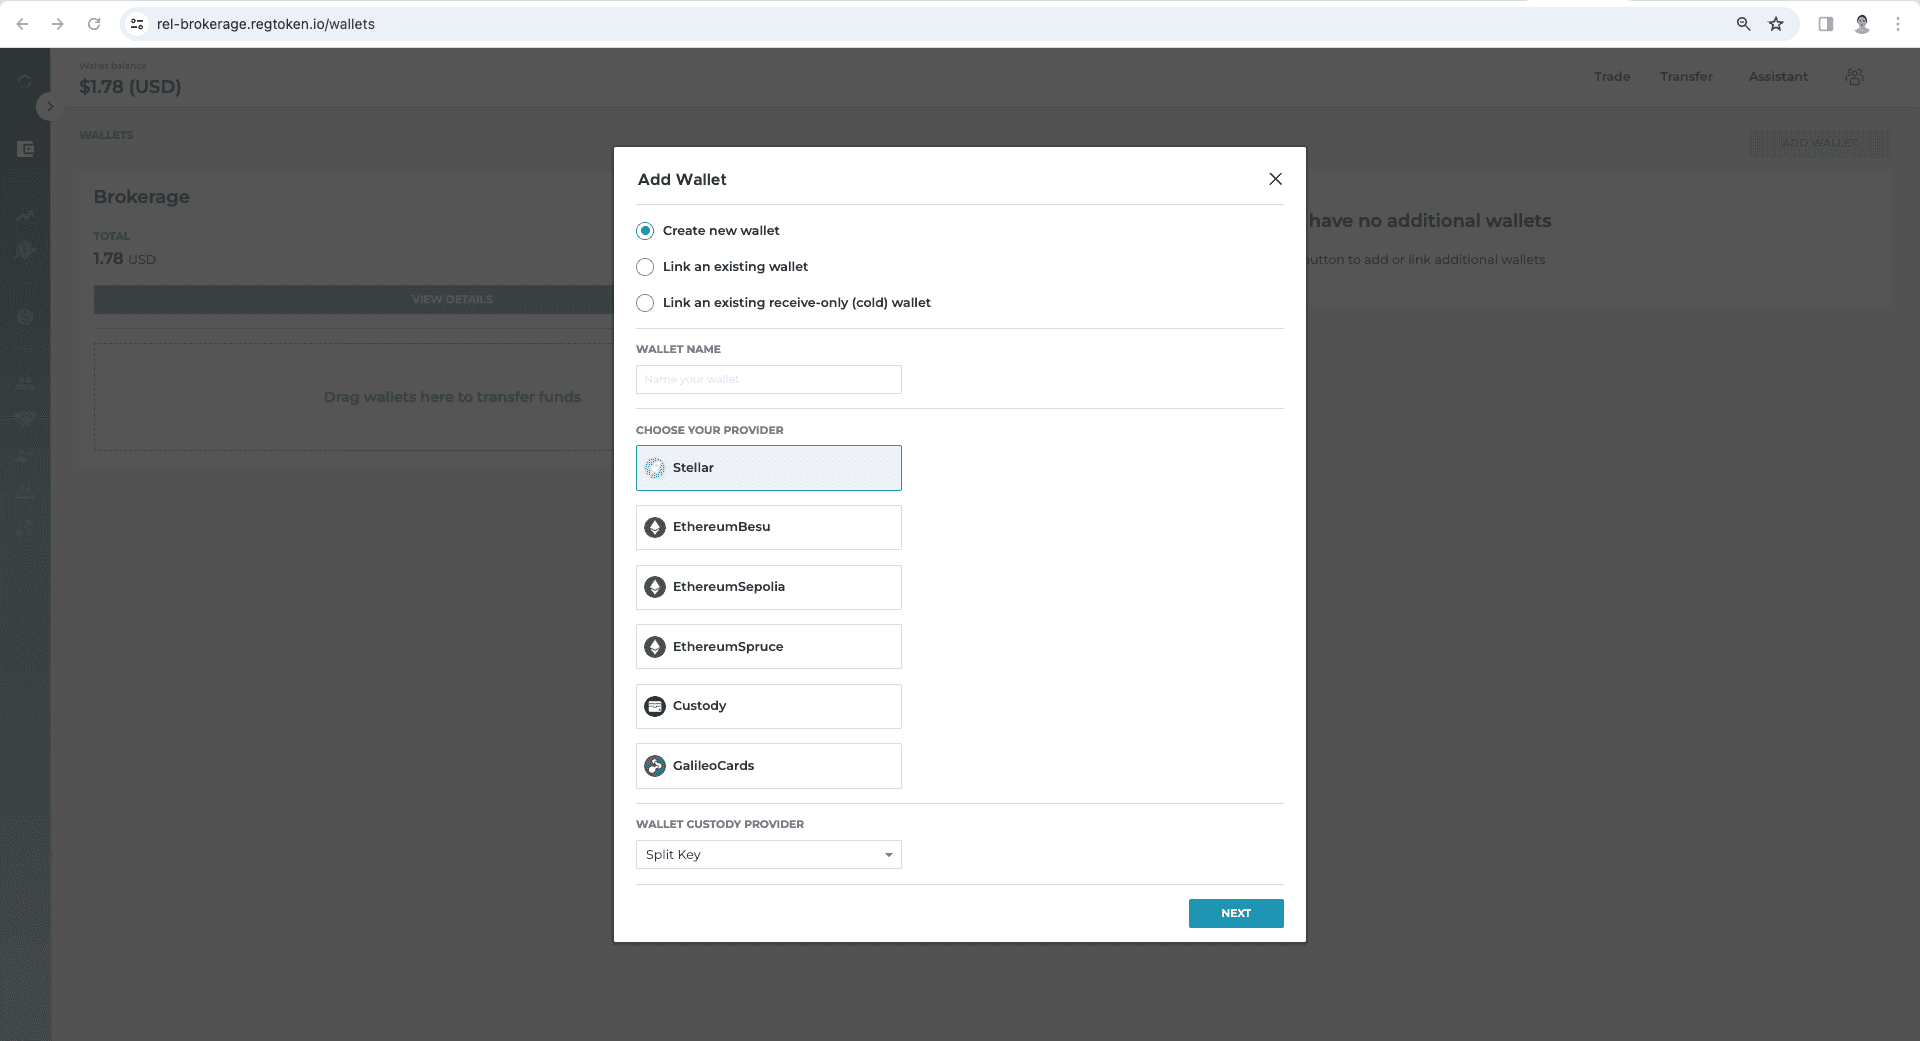Reload the page
Image resolution: width=1920 pixels, height=1041 pixels.
tap(94, 24)
